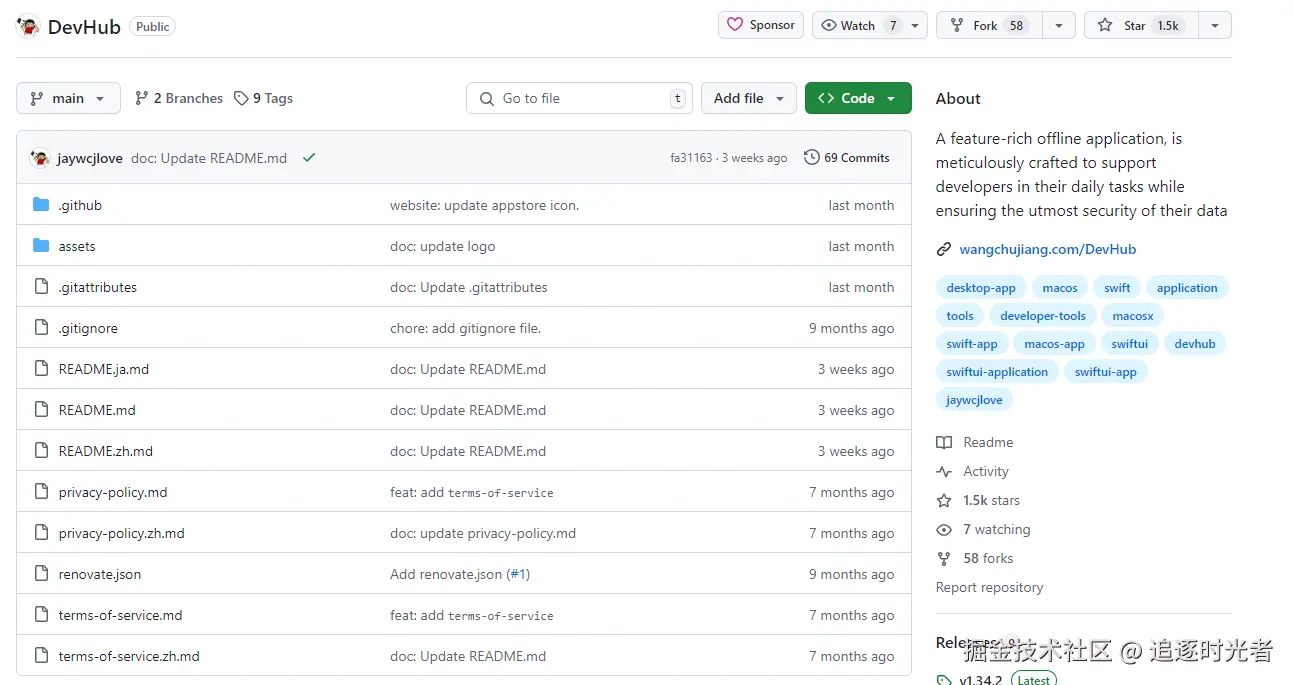Open the green Code dropdown

click(x=858, y=98)
